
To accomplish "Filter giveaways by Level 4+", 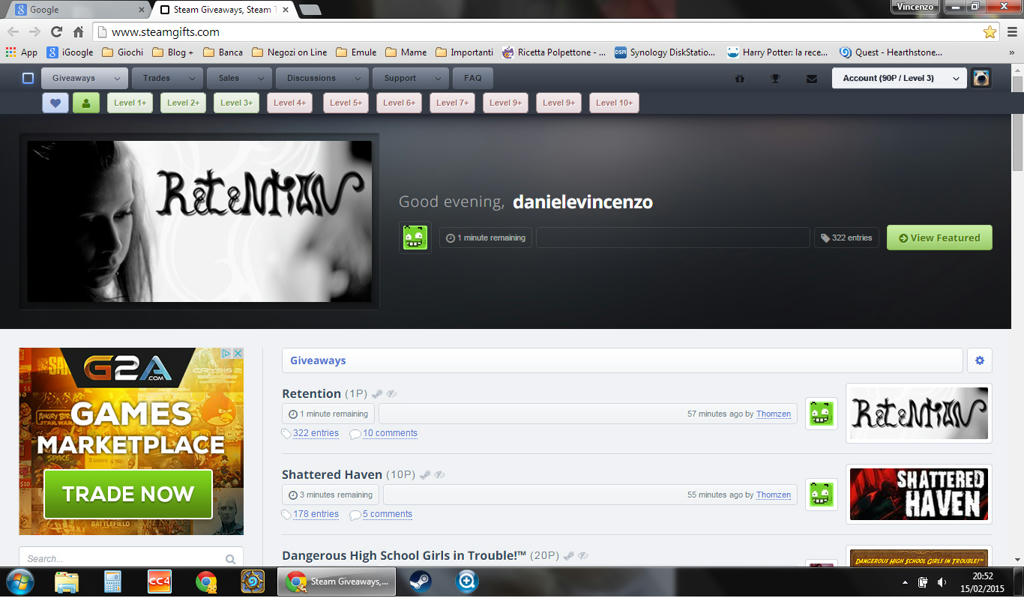I will click(289, 103).
